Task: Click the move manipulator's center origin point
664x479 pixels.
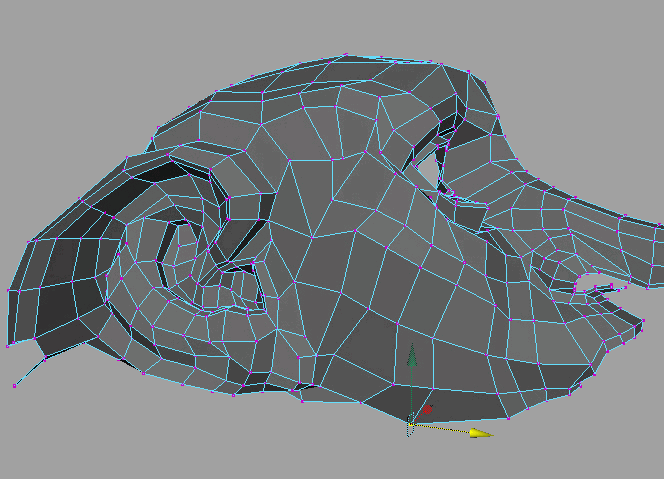Action: point(410,426)
